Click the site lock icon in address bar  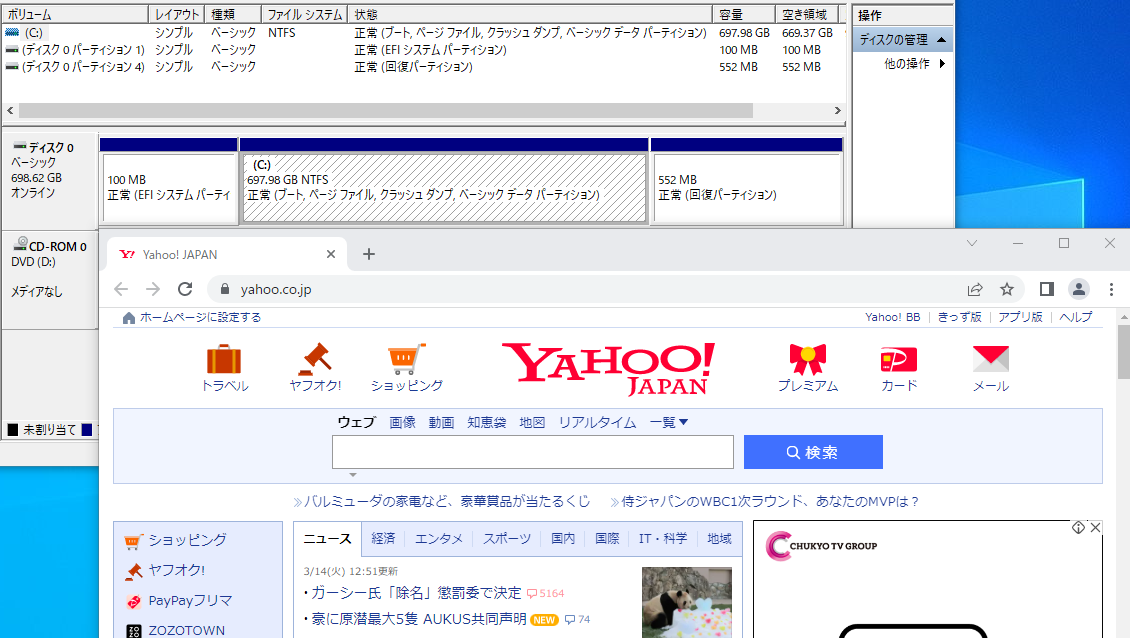[225, 289]
